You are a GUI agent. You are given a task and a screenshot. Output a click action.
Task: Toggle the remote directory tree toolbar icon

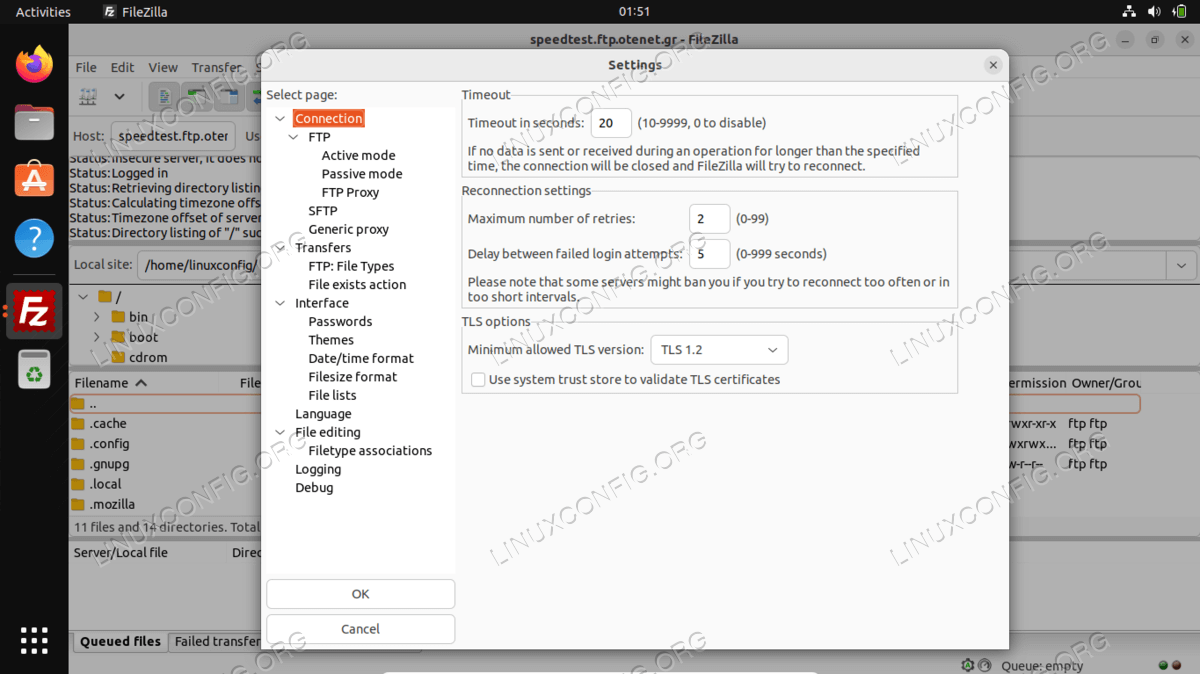(231, 97)
